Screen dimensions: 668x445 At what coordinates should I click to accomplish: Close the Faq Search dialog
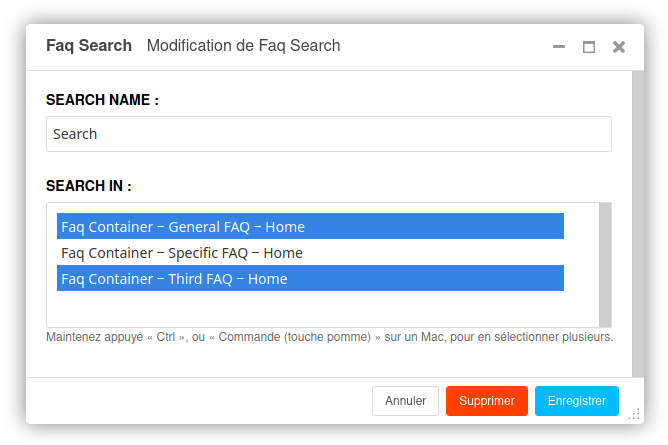pyautogui.click(x=619, y=47)
